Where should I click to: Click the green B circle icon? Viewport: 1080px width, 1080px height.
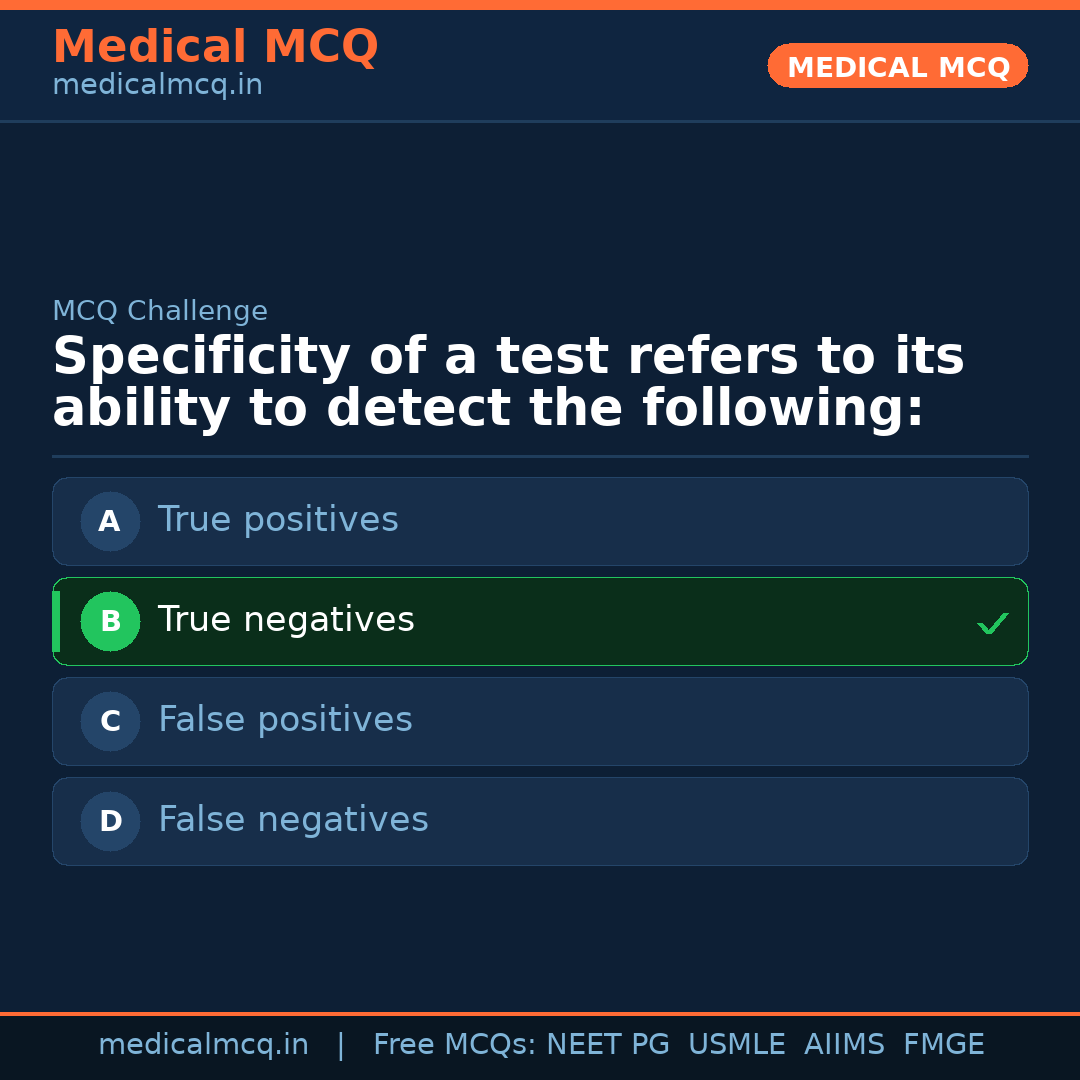[x=110, y=621]
